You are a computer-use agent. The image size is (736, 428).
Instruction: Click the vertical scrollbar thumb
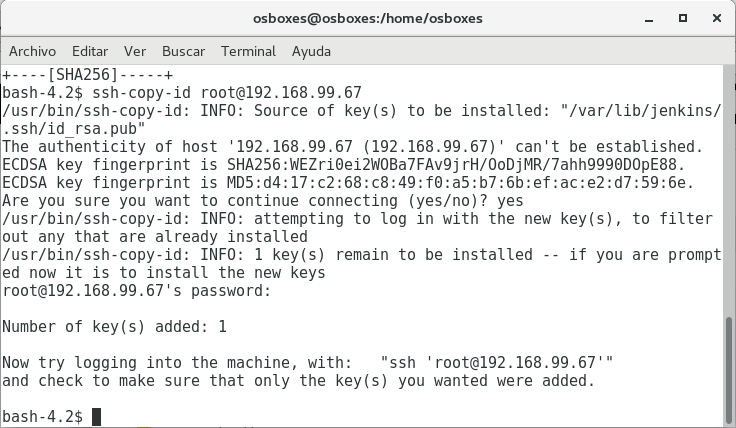(729, 370)
